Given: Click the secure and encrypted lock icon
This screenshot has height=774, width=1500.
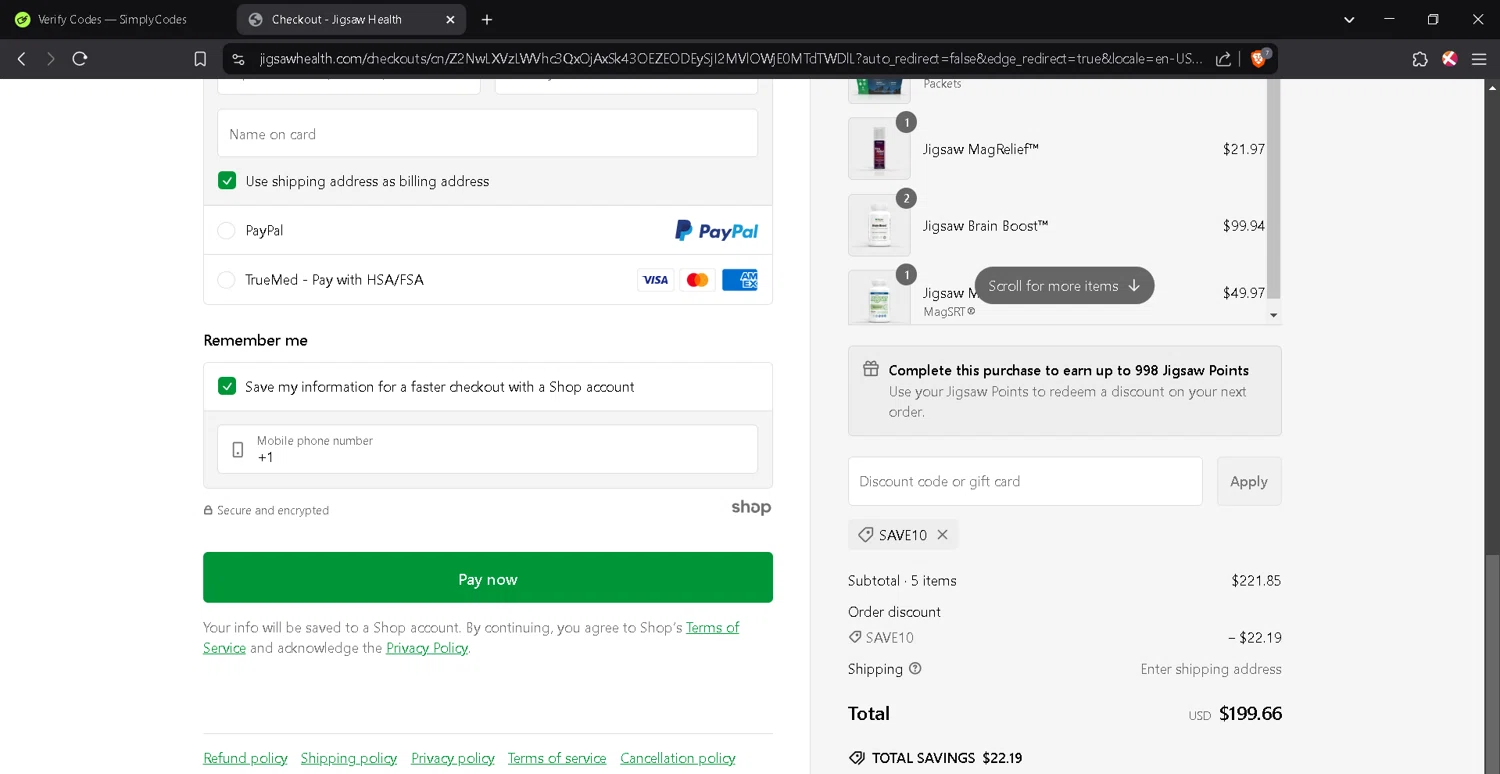Looking at the screenshot, I should (208, 510).
